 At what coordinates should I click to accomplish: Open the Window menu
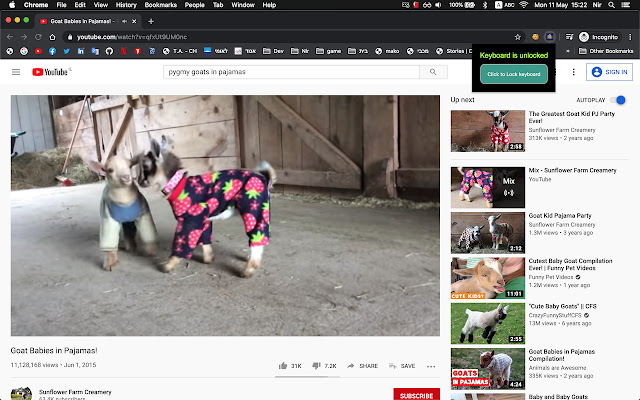[243, 5]
